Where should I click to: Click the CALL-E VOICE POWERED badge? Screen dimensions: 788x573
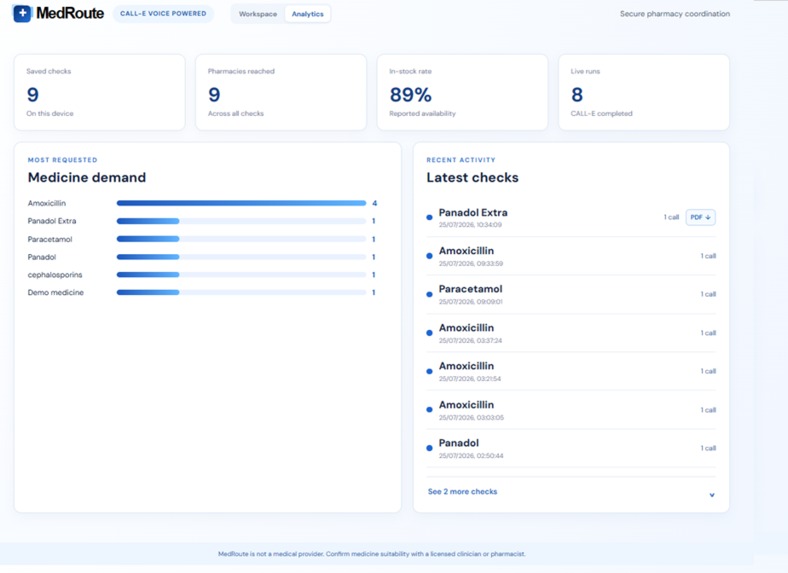[x=163, y=14]
